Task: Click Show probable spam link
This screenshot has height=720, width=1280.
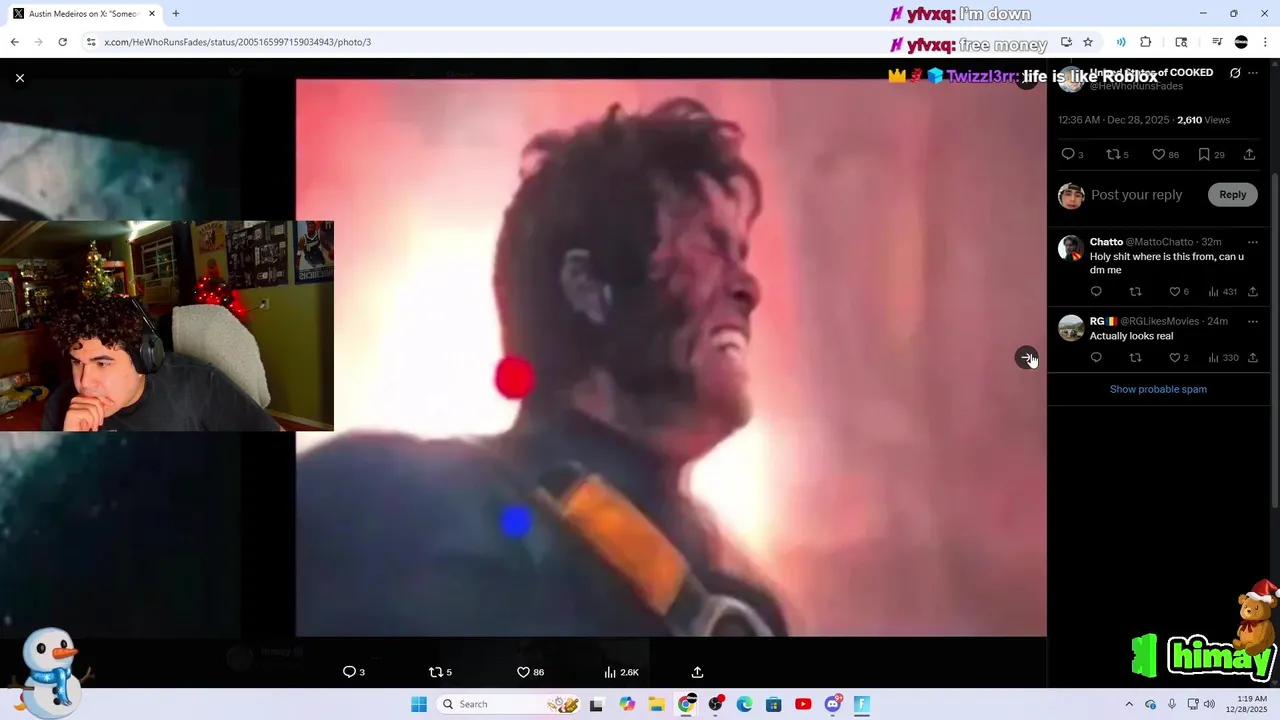Action: [x=1158, y=389]
